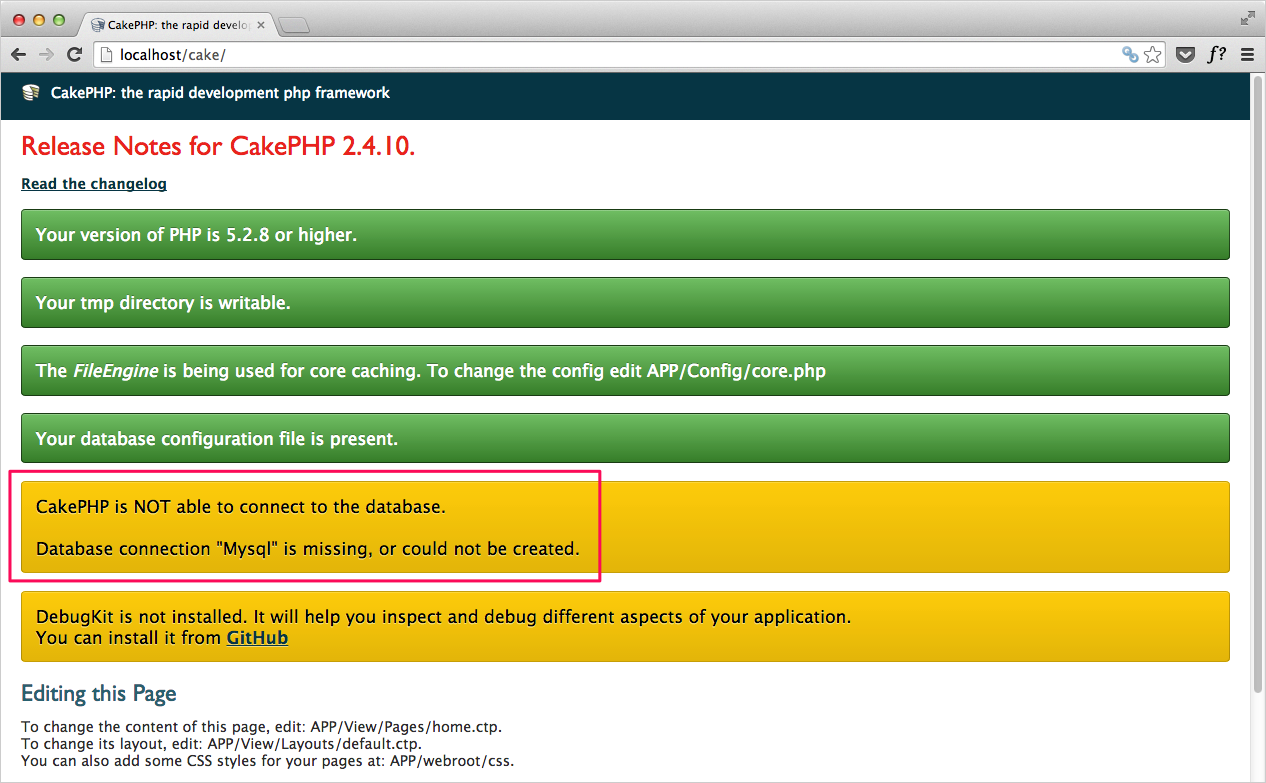The image size is (1266, 783).
Task: Click the line mentioning APP/webroot/css
Action: 268,761
